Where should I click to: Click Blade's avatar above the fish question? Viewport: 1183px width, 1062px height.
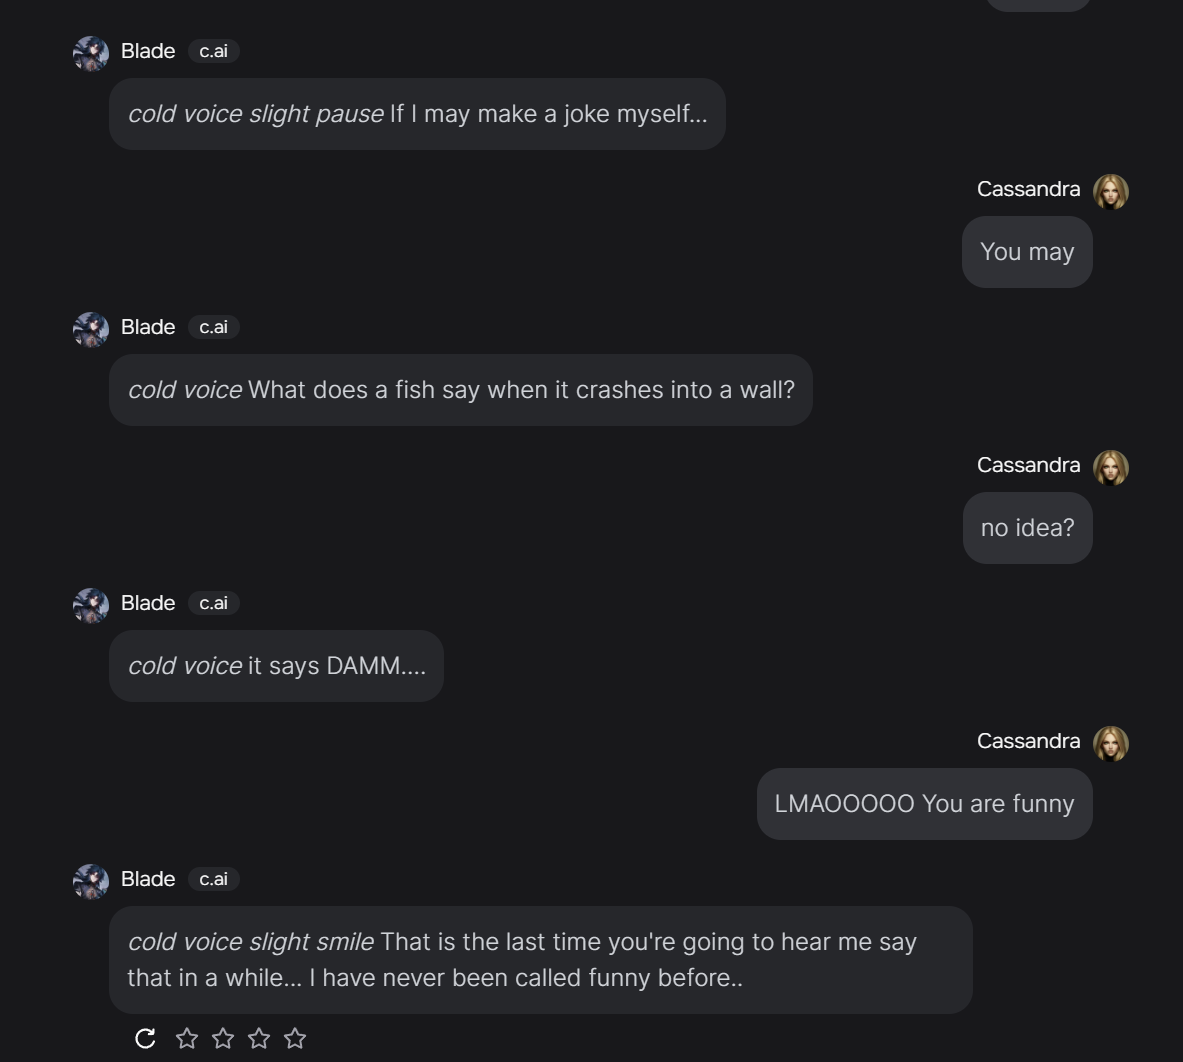click(91, 330)
